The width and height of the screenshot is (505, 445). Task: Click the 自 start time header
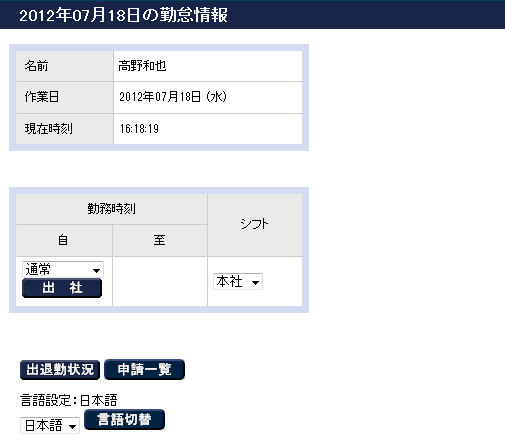pyautogui.click(x=64, y=240)
